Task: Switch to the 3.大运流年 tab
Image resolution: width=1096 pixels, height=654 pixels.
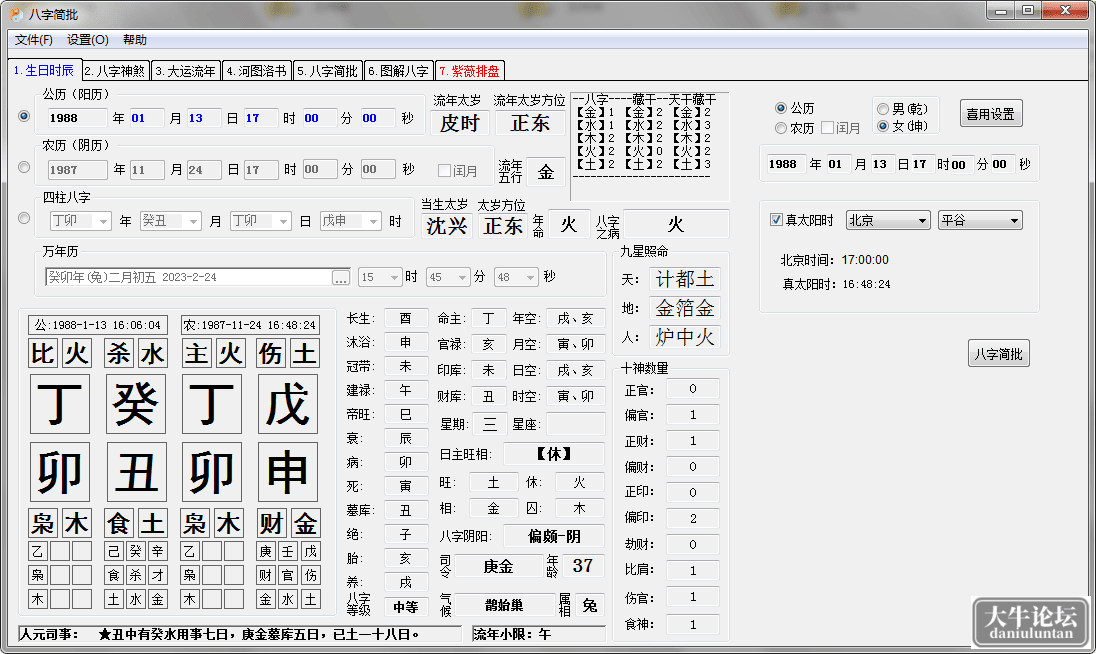Action: 186,71
